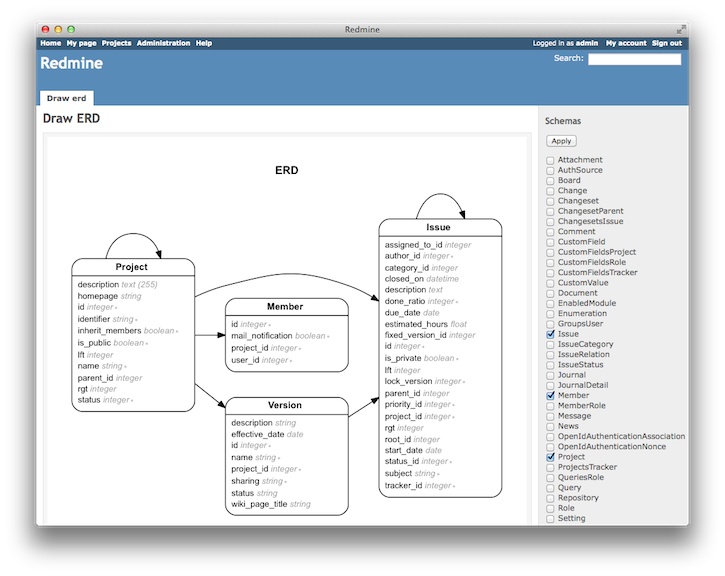The height and width of the screenshot is (576, 725).
Task: Click the Home link in top menu
Action: pos(50,43)
